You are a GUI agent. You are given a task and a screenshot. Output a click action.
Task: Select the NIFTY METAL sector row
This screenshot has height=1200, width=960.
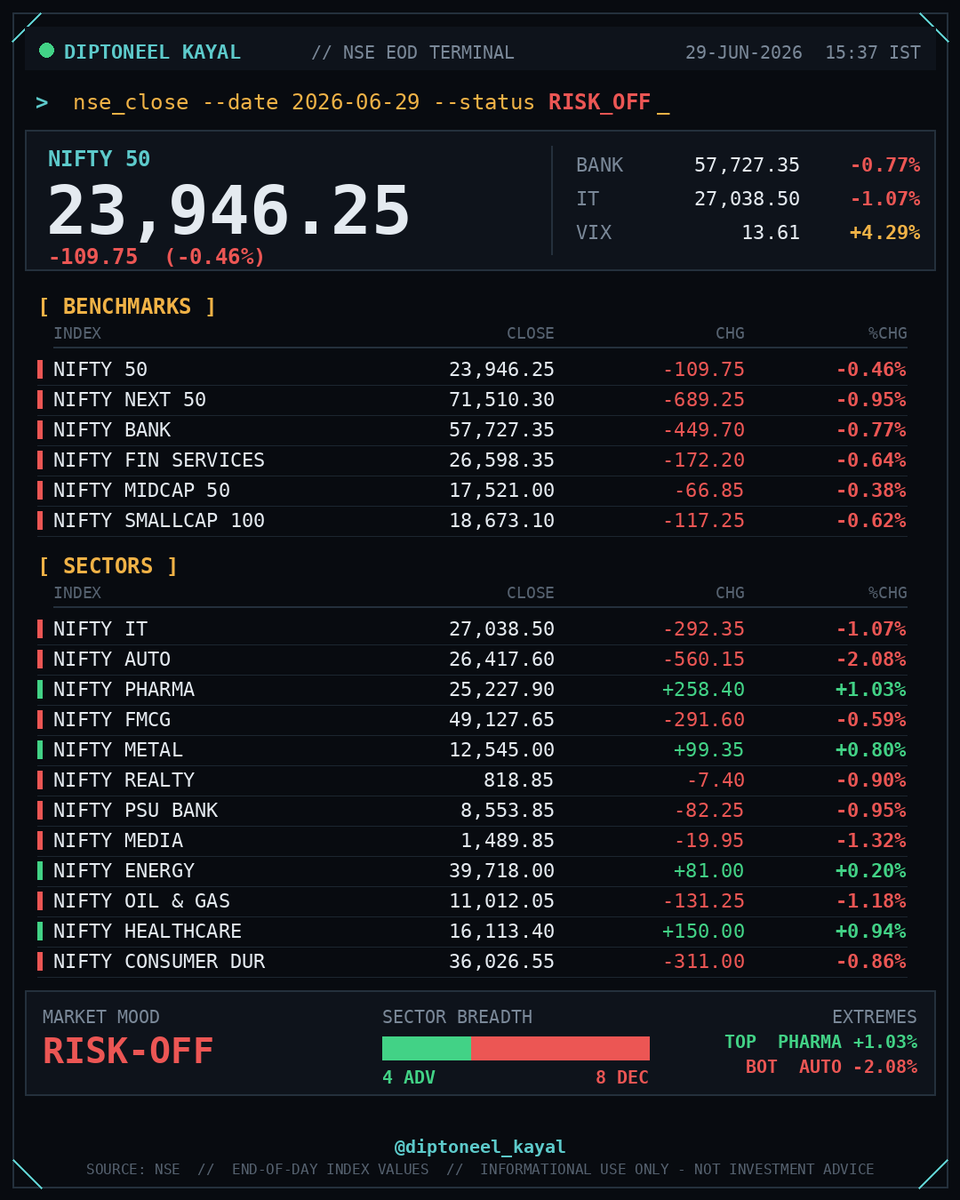472,750
